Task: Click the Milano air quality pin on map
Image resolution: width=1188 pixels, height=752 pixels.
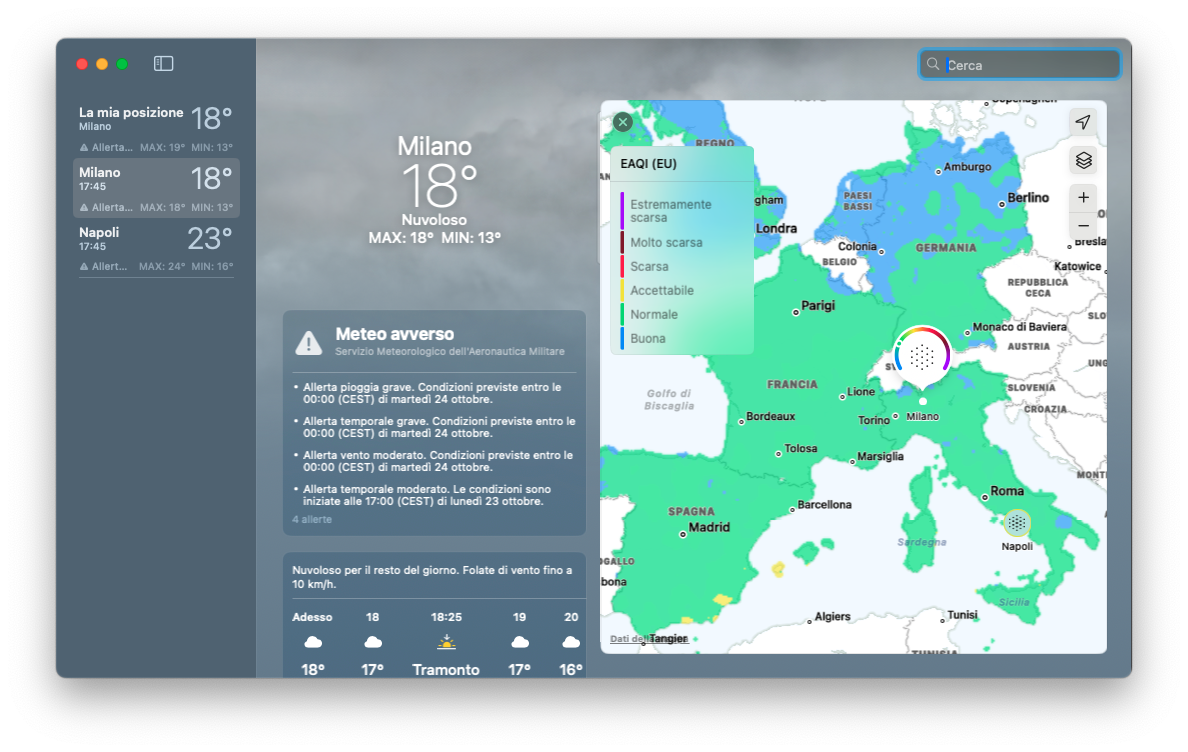Action: point(922,356)
